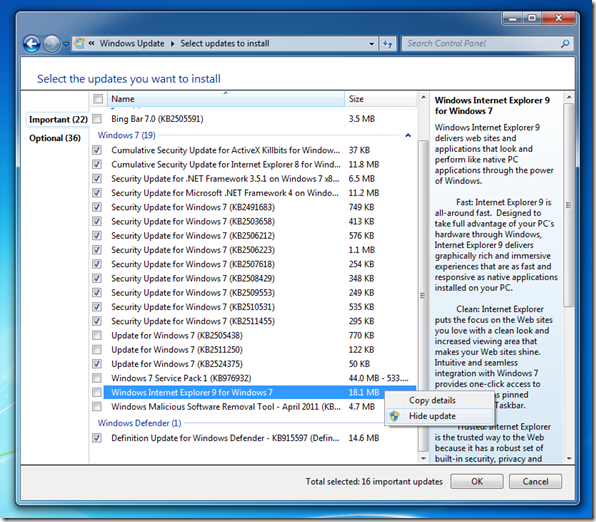This screenshot has height=522, width=596.
Task: Switch to Optional (36) updates
Action: pos(55,138)
